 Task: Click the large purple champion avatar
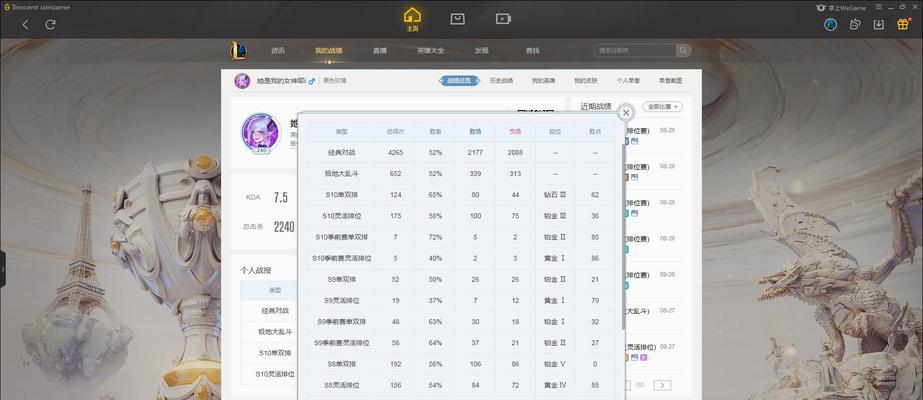point(261,132)
